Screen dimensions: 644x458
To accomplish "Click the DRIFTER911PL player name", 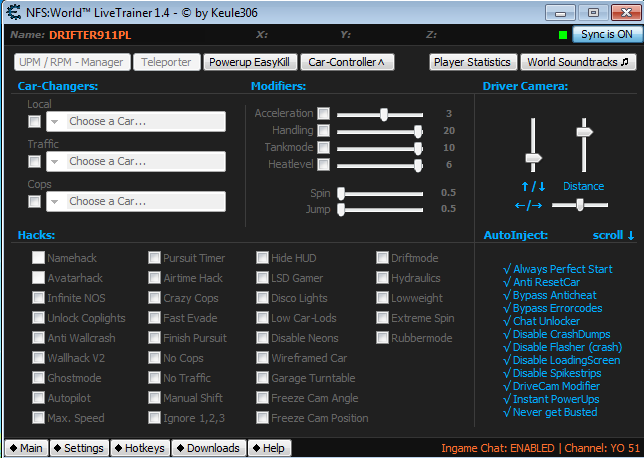I will tap(90, 35).
